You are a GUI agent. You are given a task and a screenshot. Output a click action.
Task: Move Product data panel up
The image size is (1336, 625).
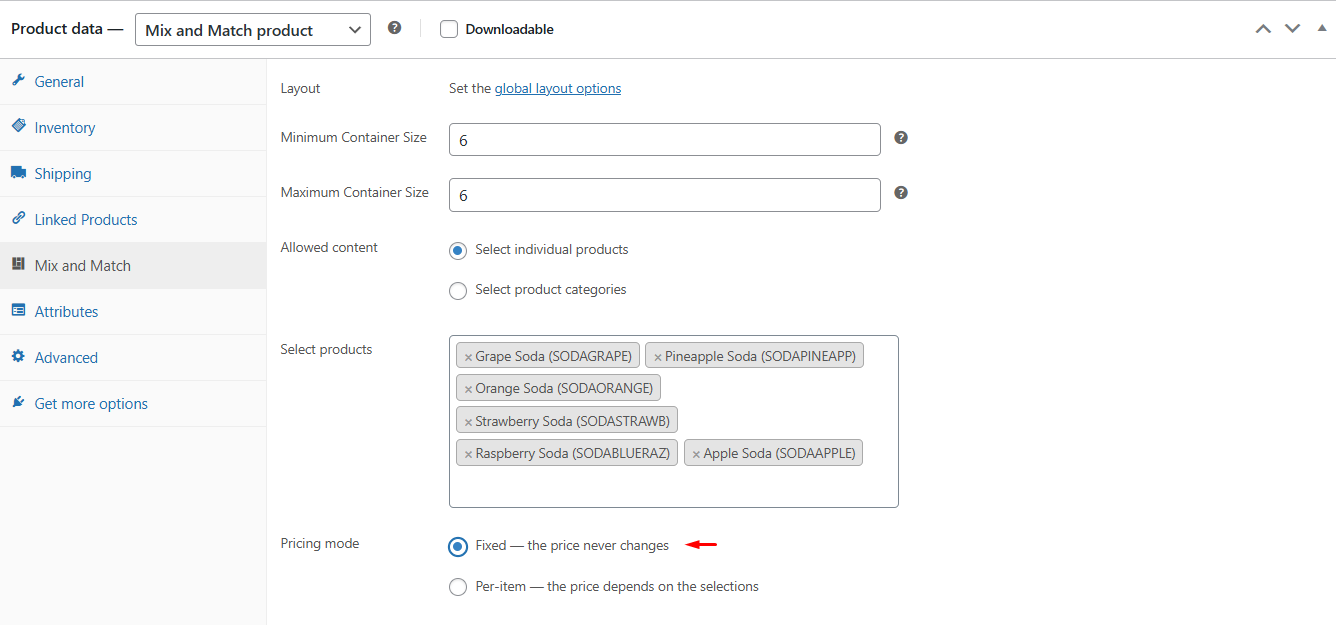[x=1264, y=29]
